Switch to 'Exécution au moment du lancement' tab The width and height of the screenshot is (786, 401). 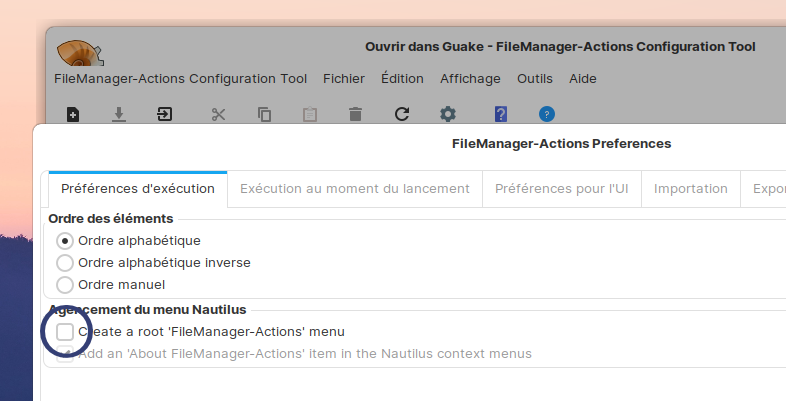point(355,188)
